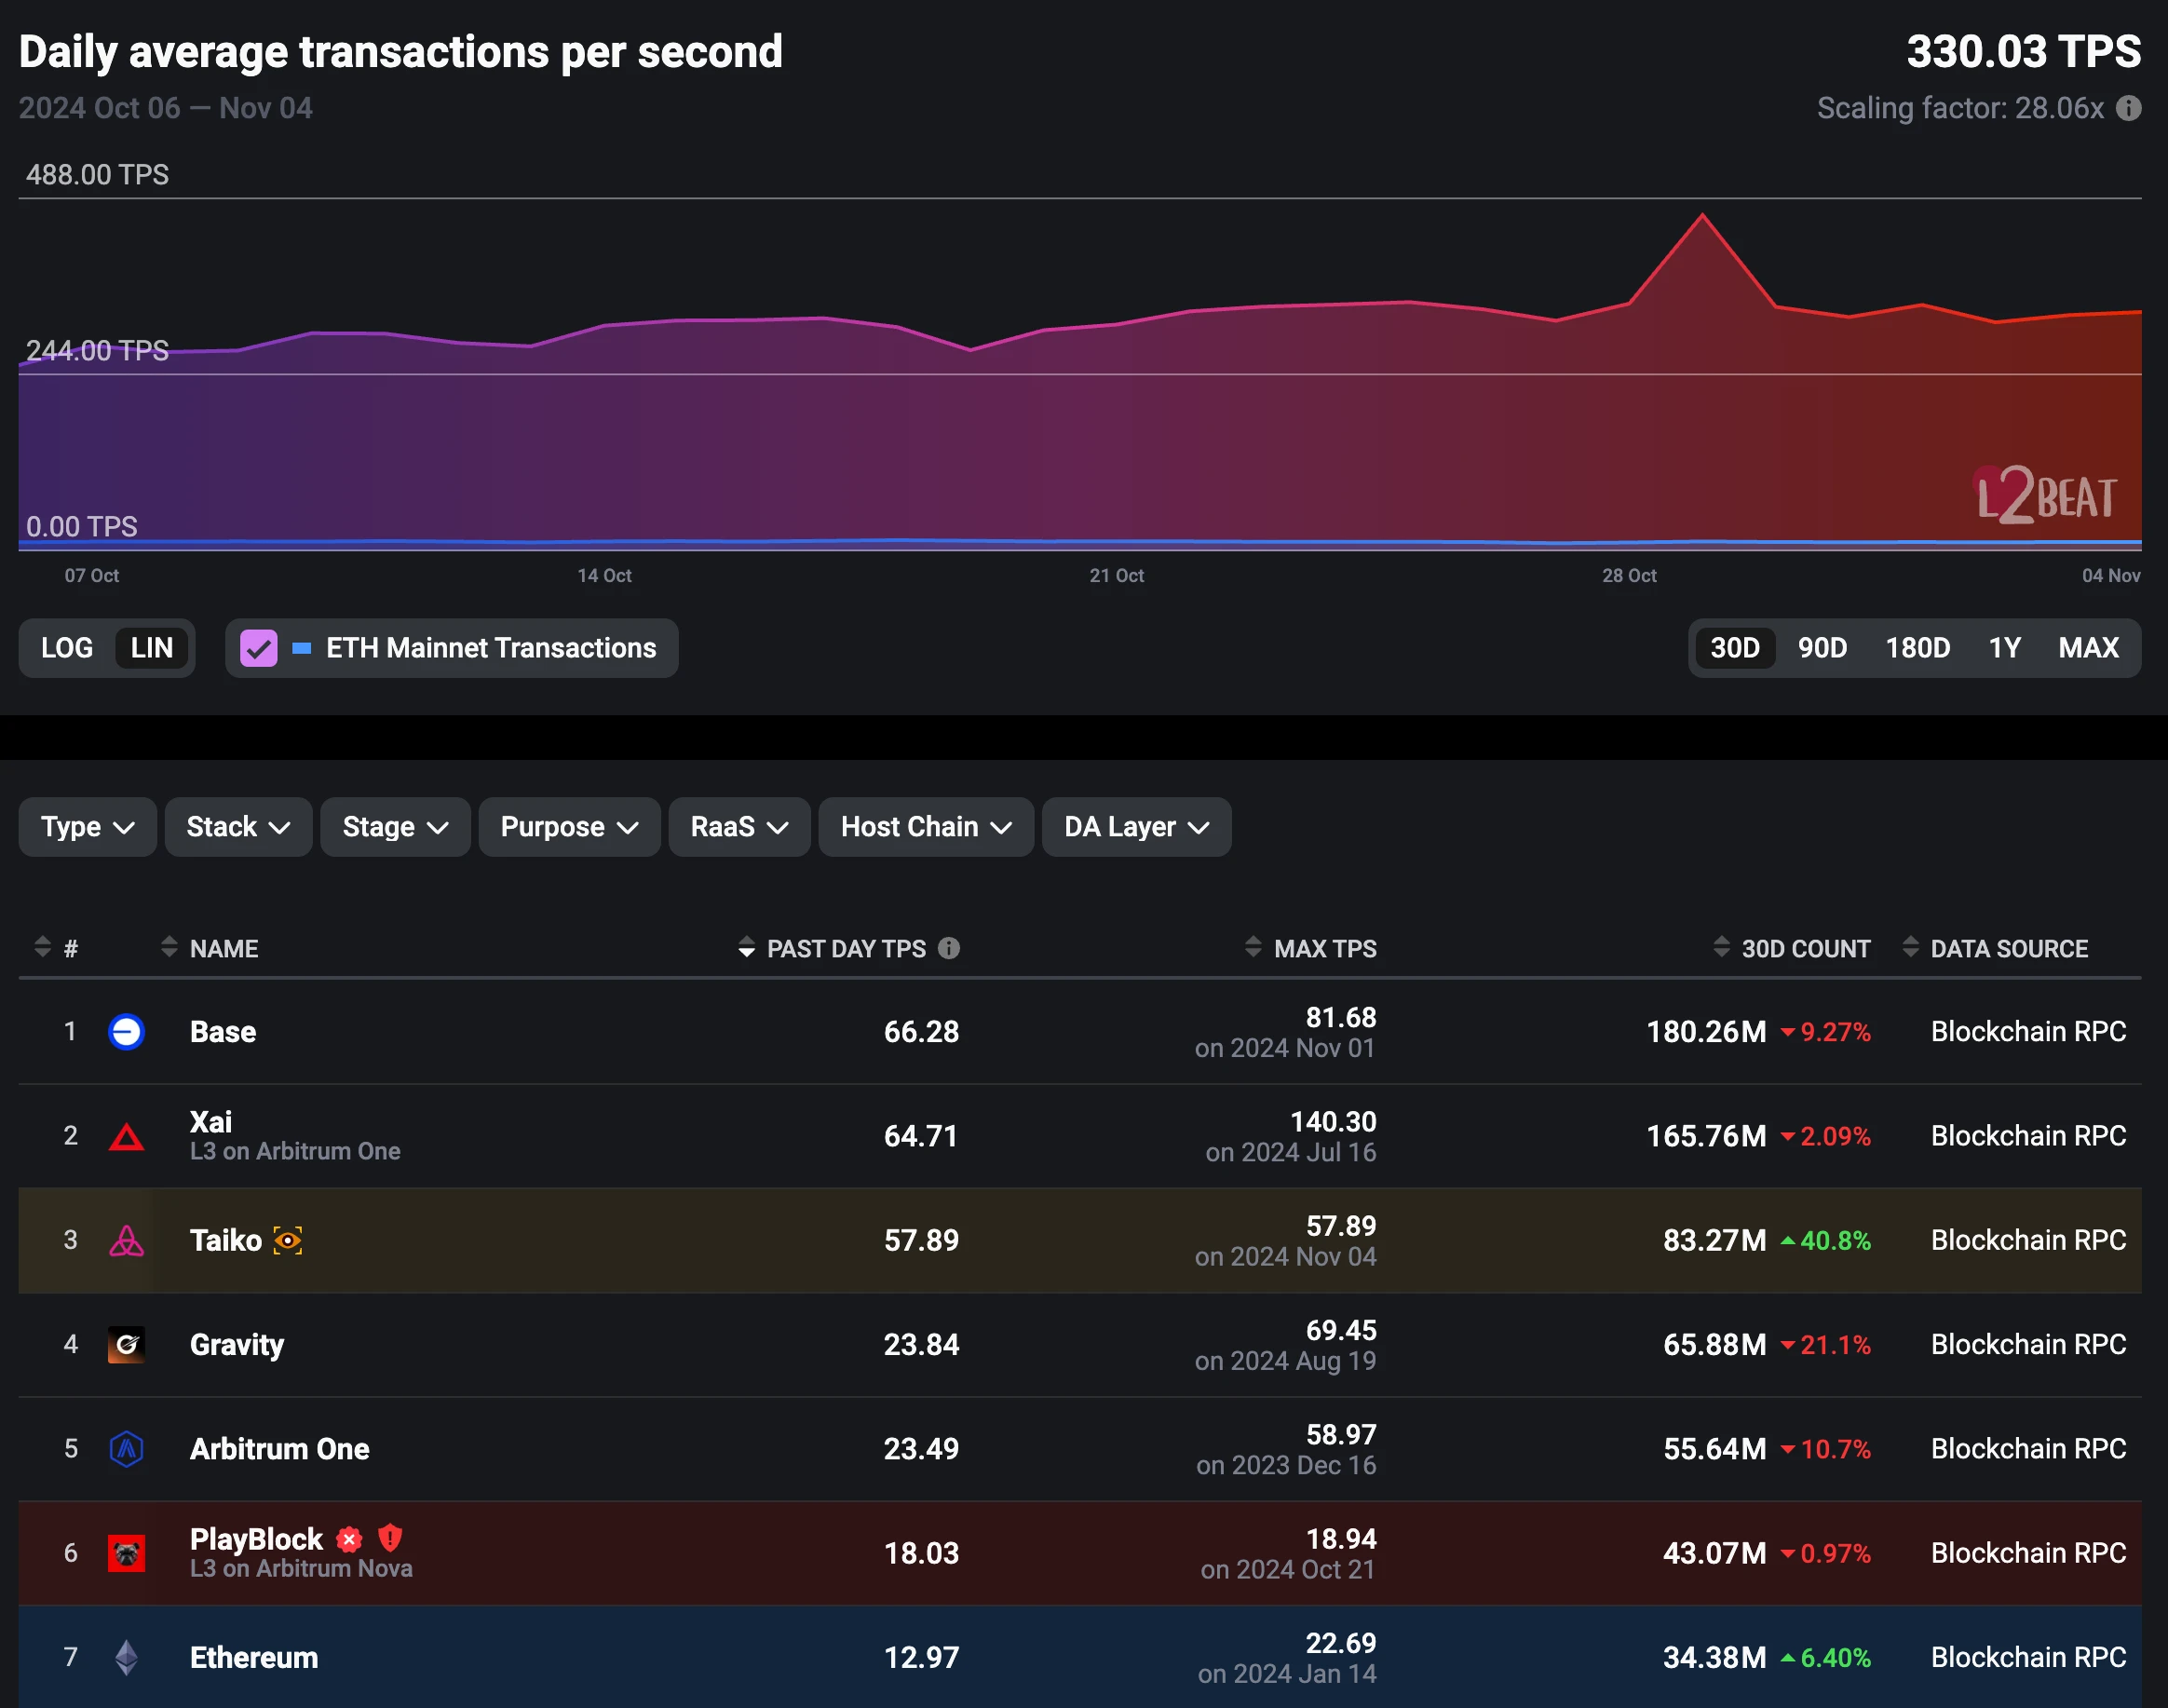Viewport: 2168px width, 1708px height.
Task: Click the 180D time range button
Action: (x=1917, y=649)
